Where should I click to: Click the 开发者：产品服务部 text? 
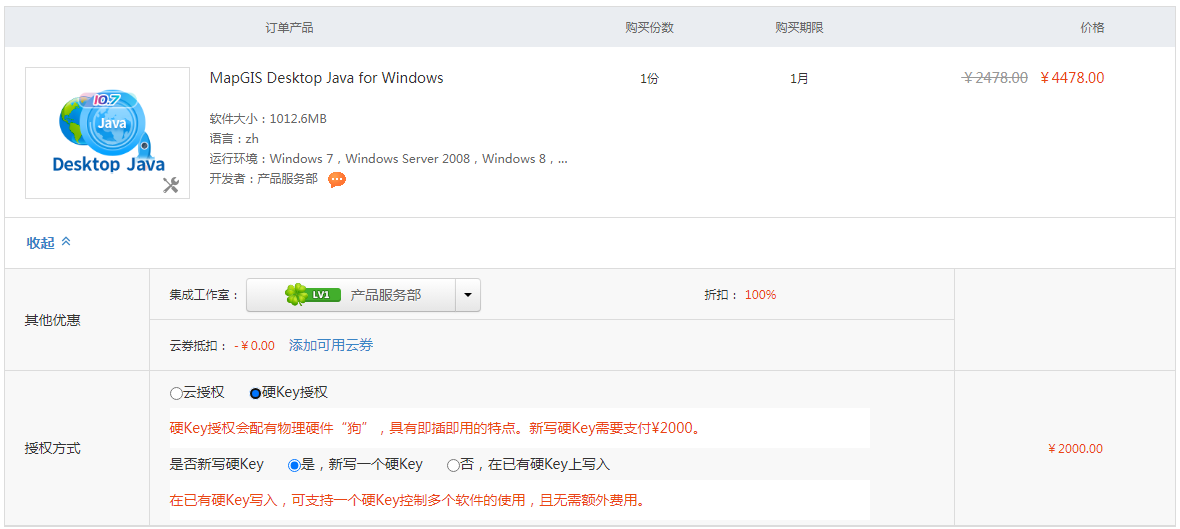263,179
